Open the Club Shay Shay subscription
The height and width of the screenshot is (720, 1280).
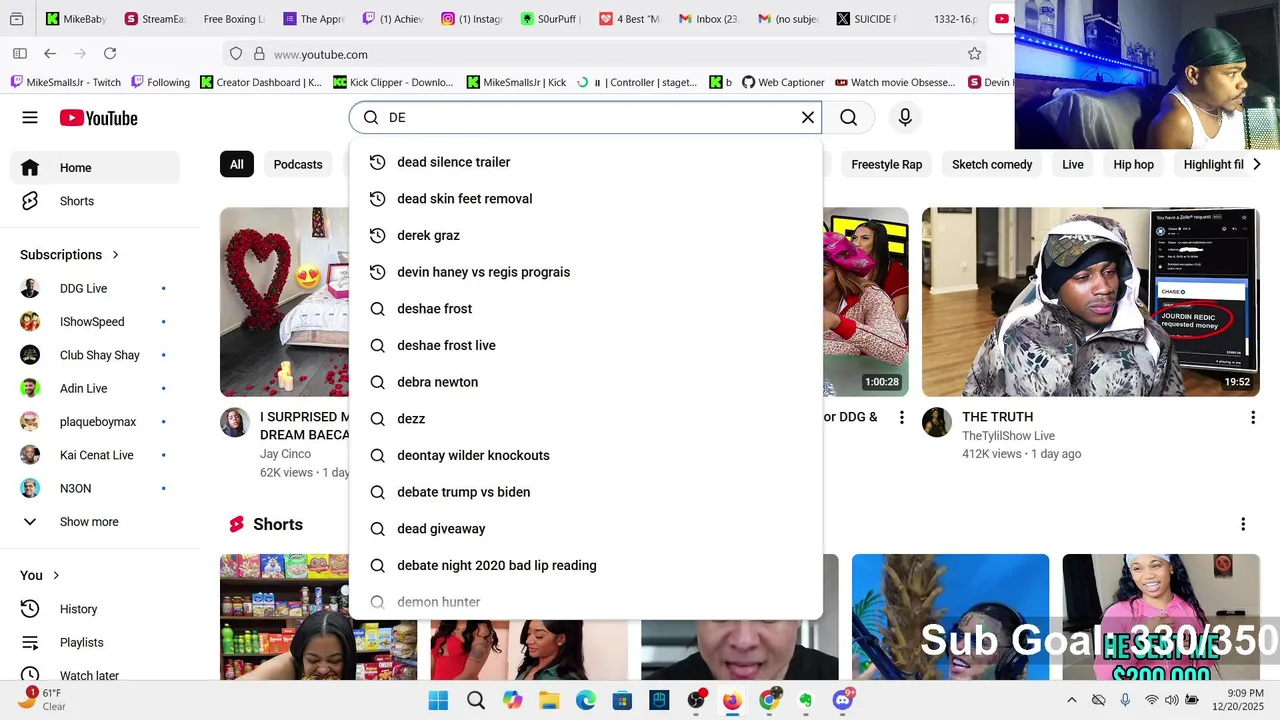(x=95, y=355)
